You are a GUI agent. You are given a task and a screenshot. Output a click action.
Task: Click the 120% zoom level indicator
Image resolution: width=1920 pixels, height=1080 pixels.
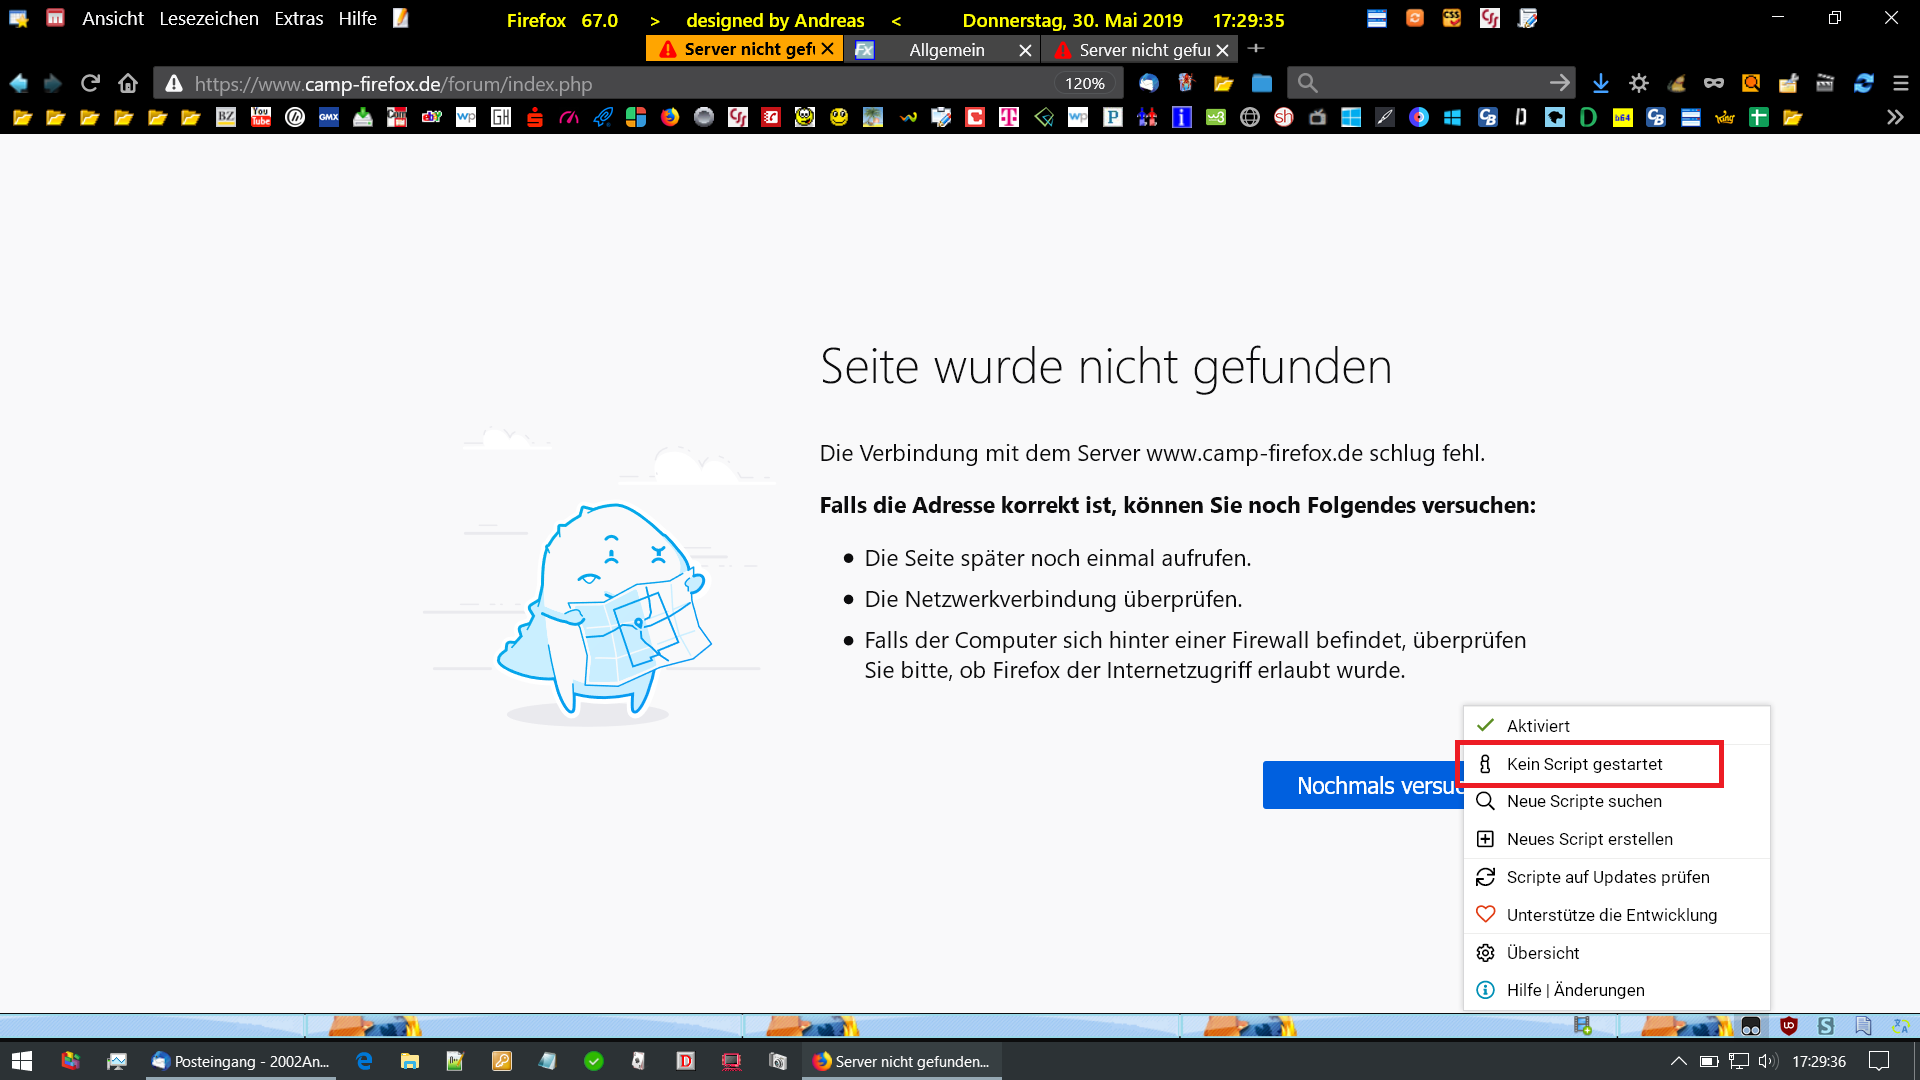[1084, 83]
